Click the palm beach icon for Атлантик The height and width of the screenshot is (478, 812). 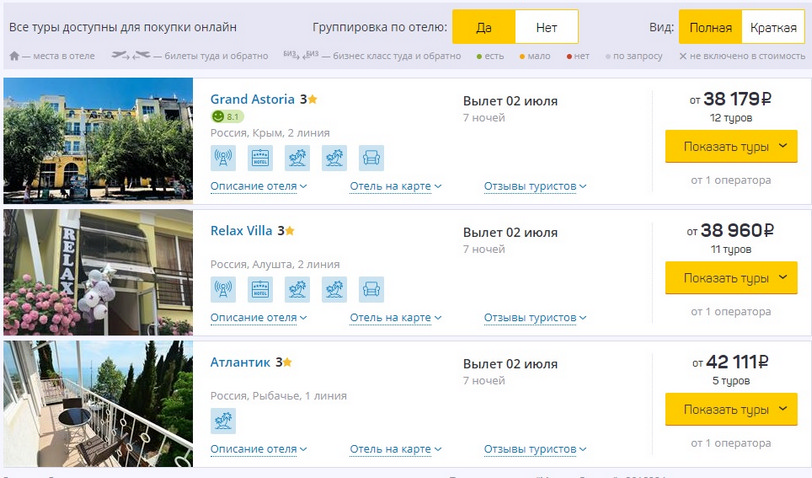point(223,421)
